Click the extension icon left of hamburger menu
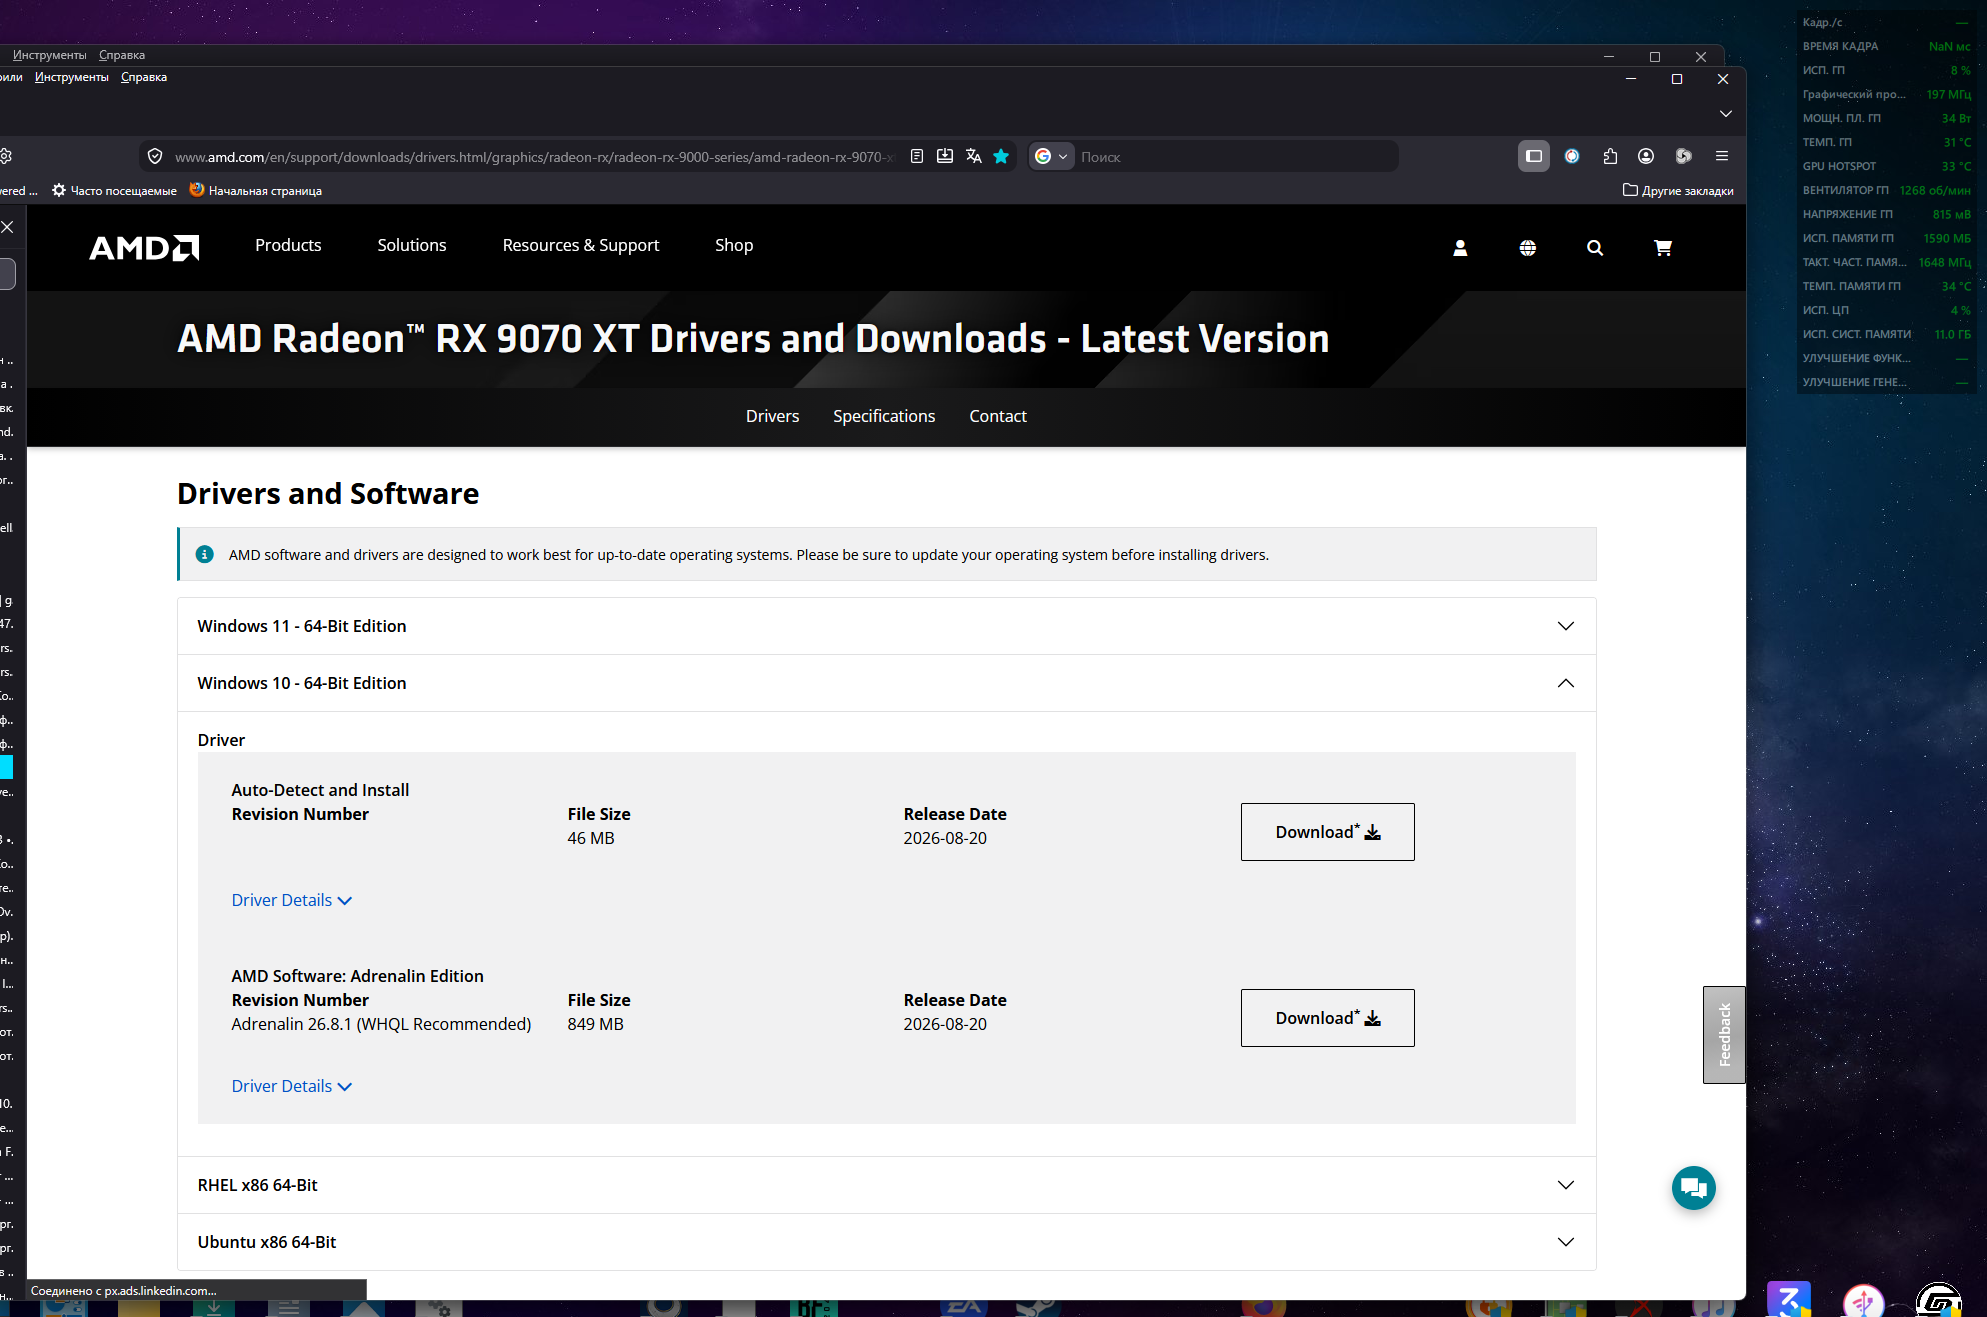 coord(1684,156)
